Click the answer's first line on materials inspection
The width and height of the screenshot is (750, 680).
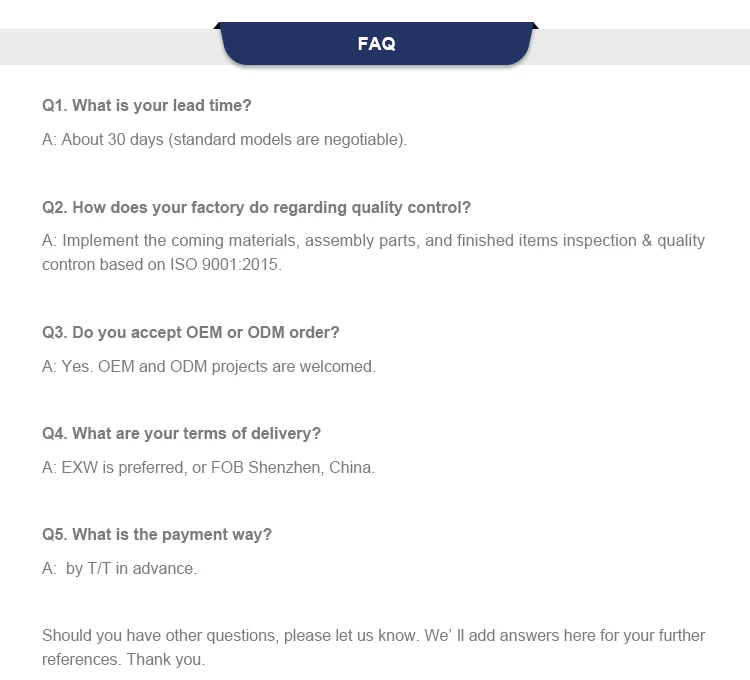coord(373,240)
